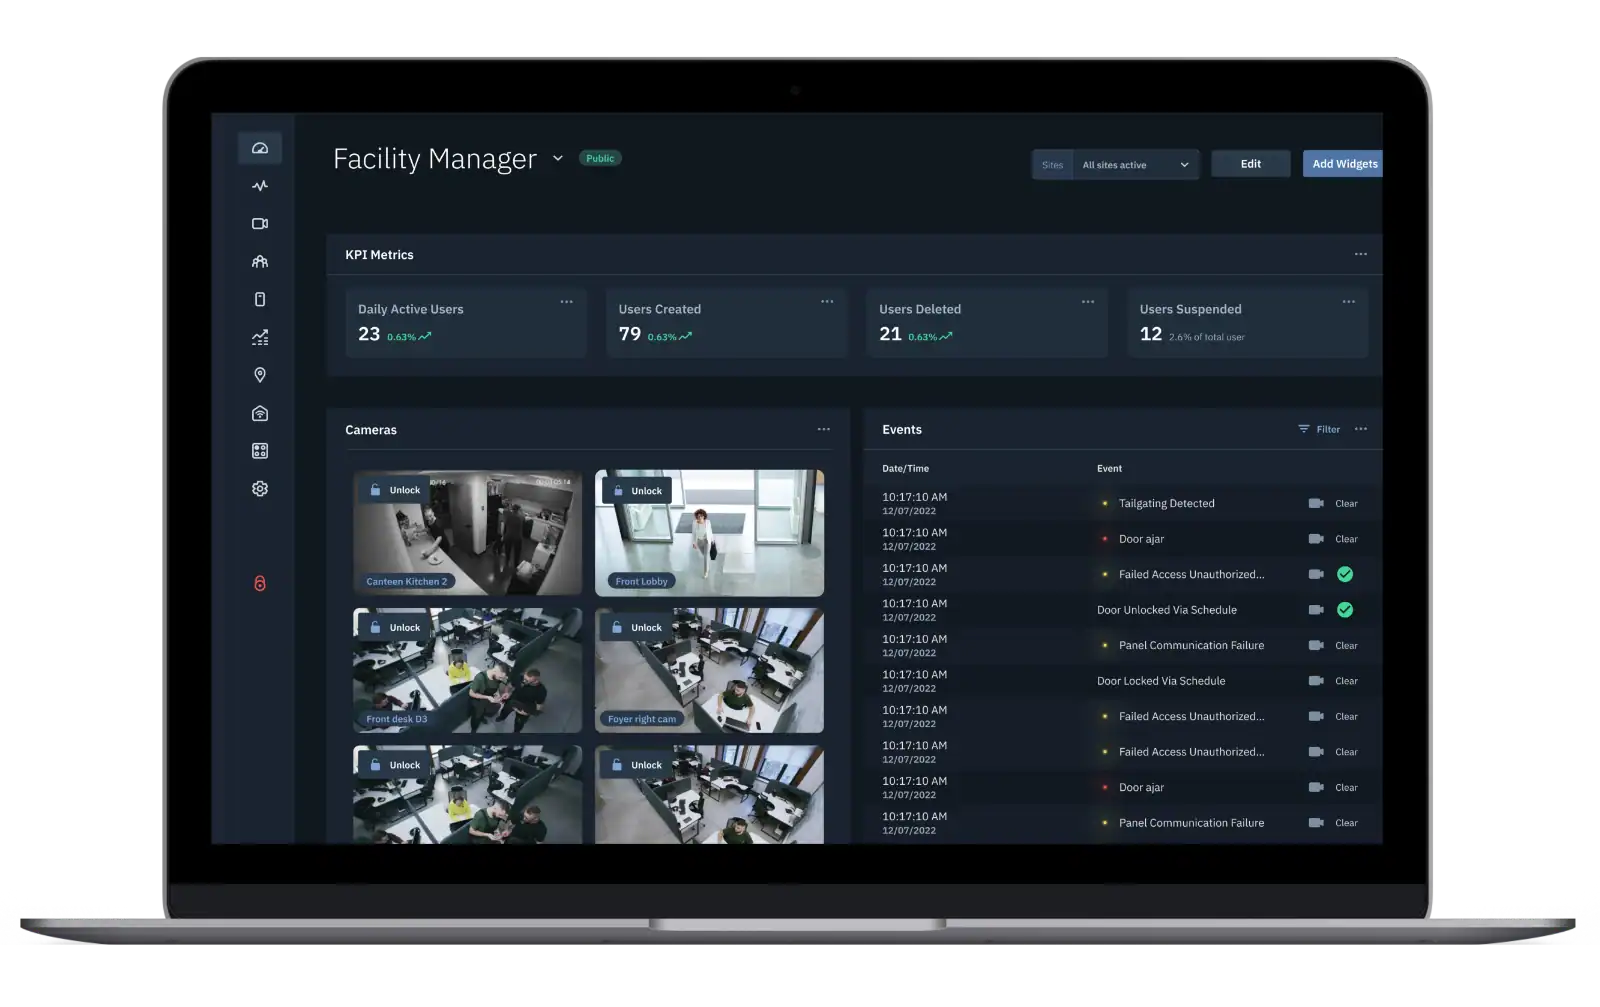Image resolution: width=1600 pixels, height=1007 pixels.
Task: Click the Edit button
Action: [x=1250, y=164]
